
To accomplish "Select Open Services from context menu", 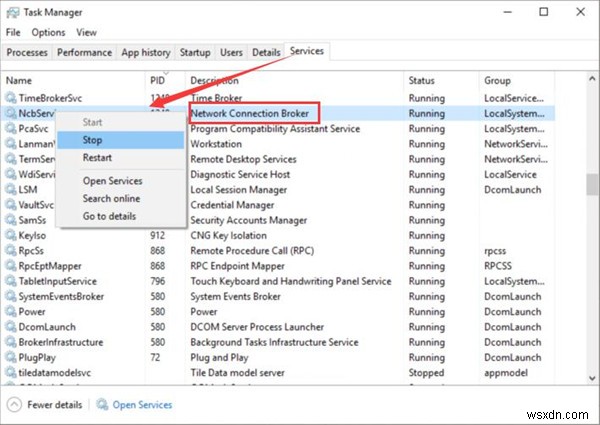I will (121, 181).
